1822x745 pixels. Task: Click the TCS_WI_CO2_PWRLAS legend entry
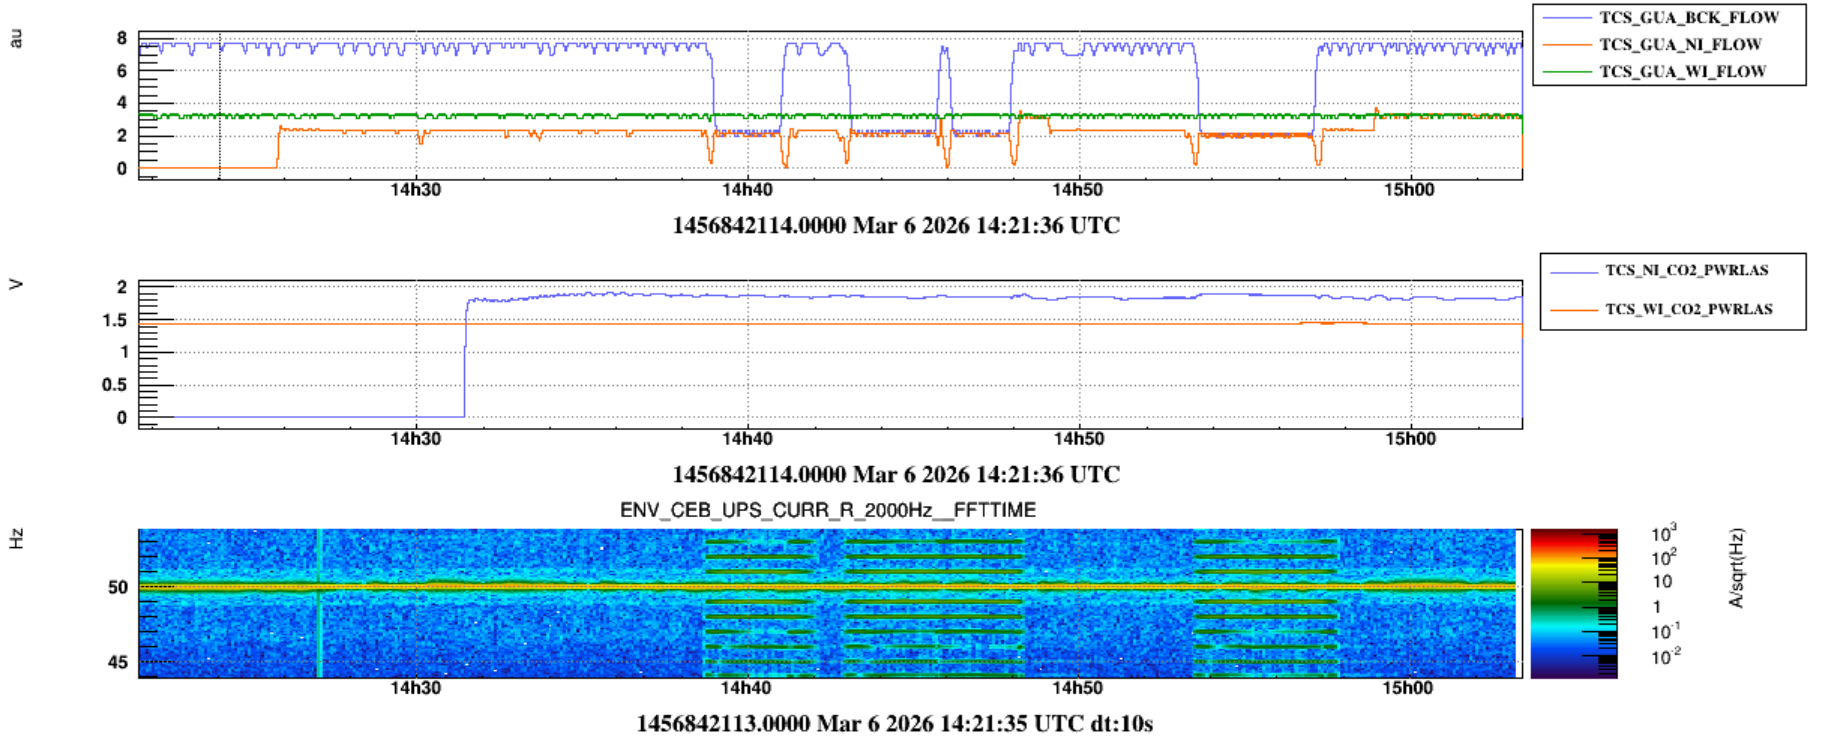pyautogui.click(x=1688, y=310)
